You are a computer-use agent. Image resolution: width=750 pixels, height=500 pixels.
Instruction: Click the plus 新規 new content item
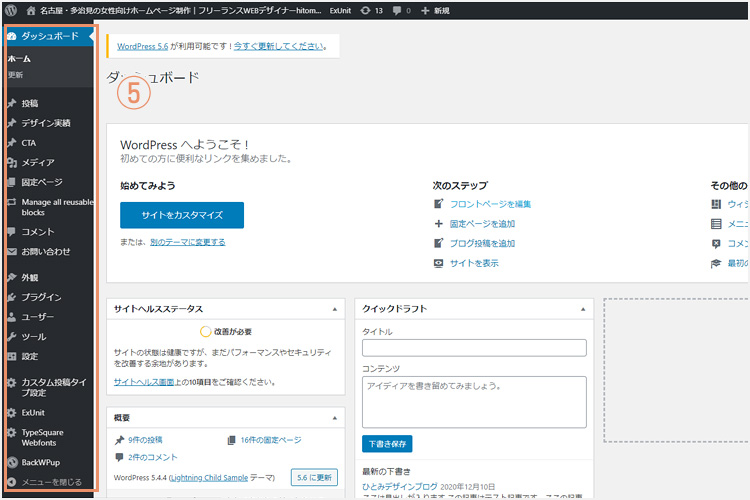tap(435, 11)
